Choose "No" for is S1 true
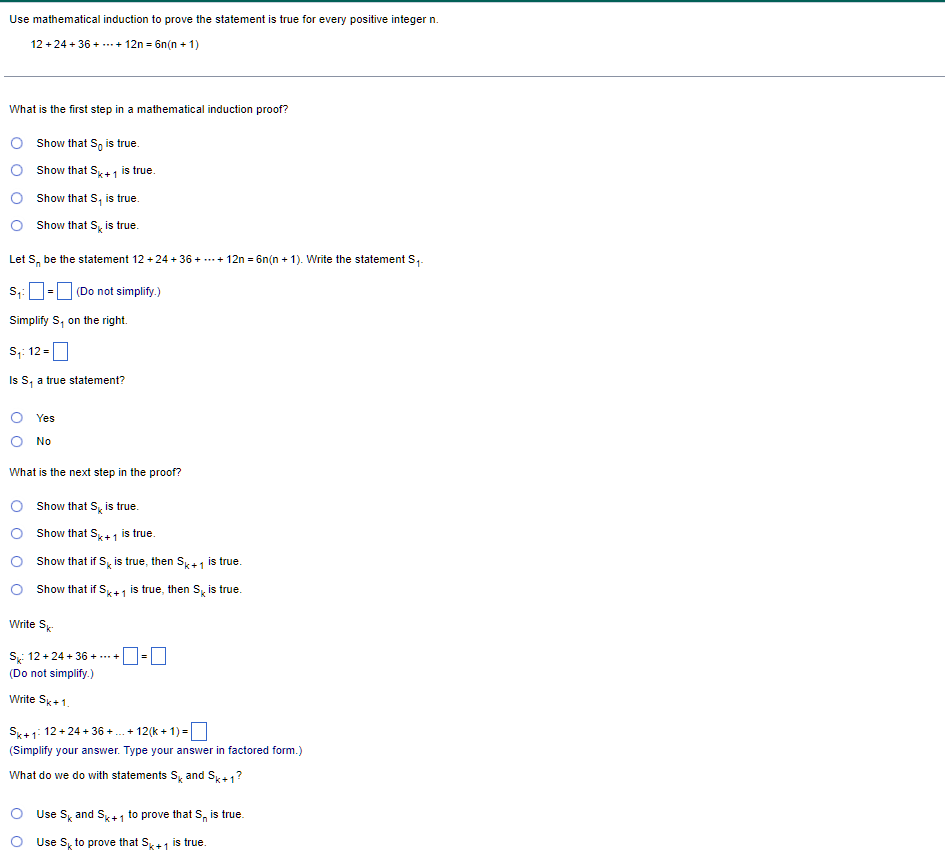This screenshot has width=945, height=856. click(17, 441)
